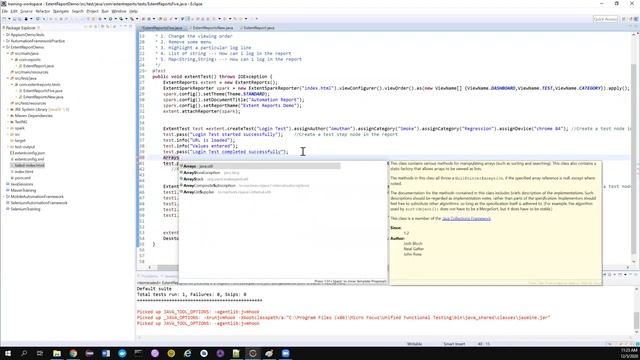Select ExtentReport.java in Package Explorer
Screen dimensions: 640x360
point(38,66)
